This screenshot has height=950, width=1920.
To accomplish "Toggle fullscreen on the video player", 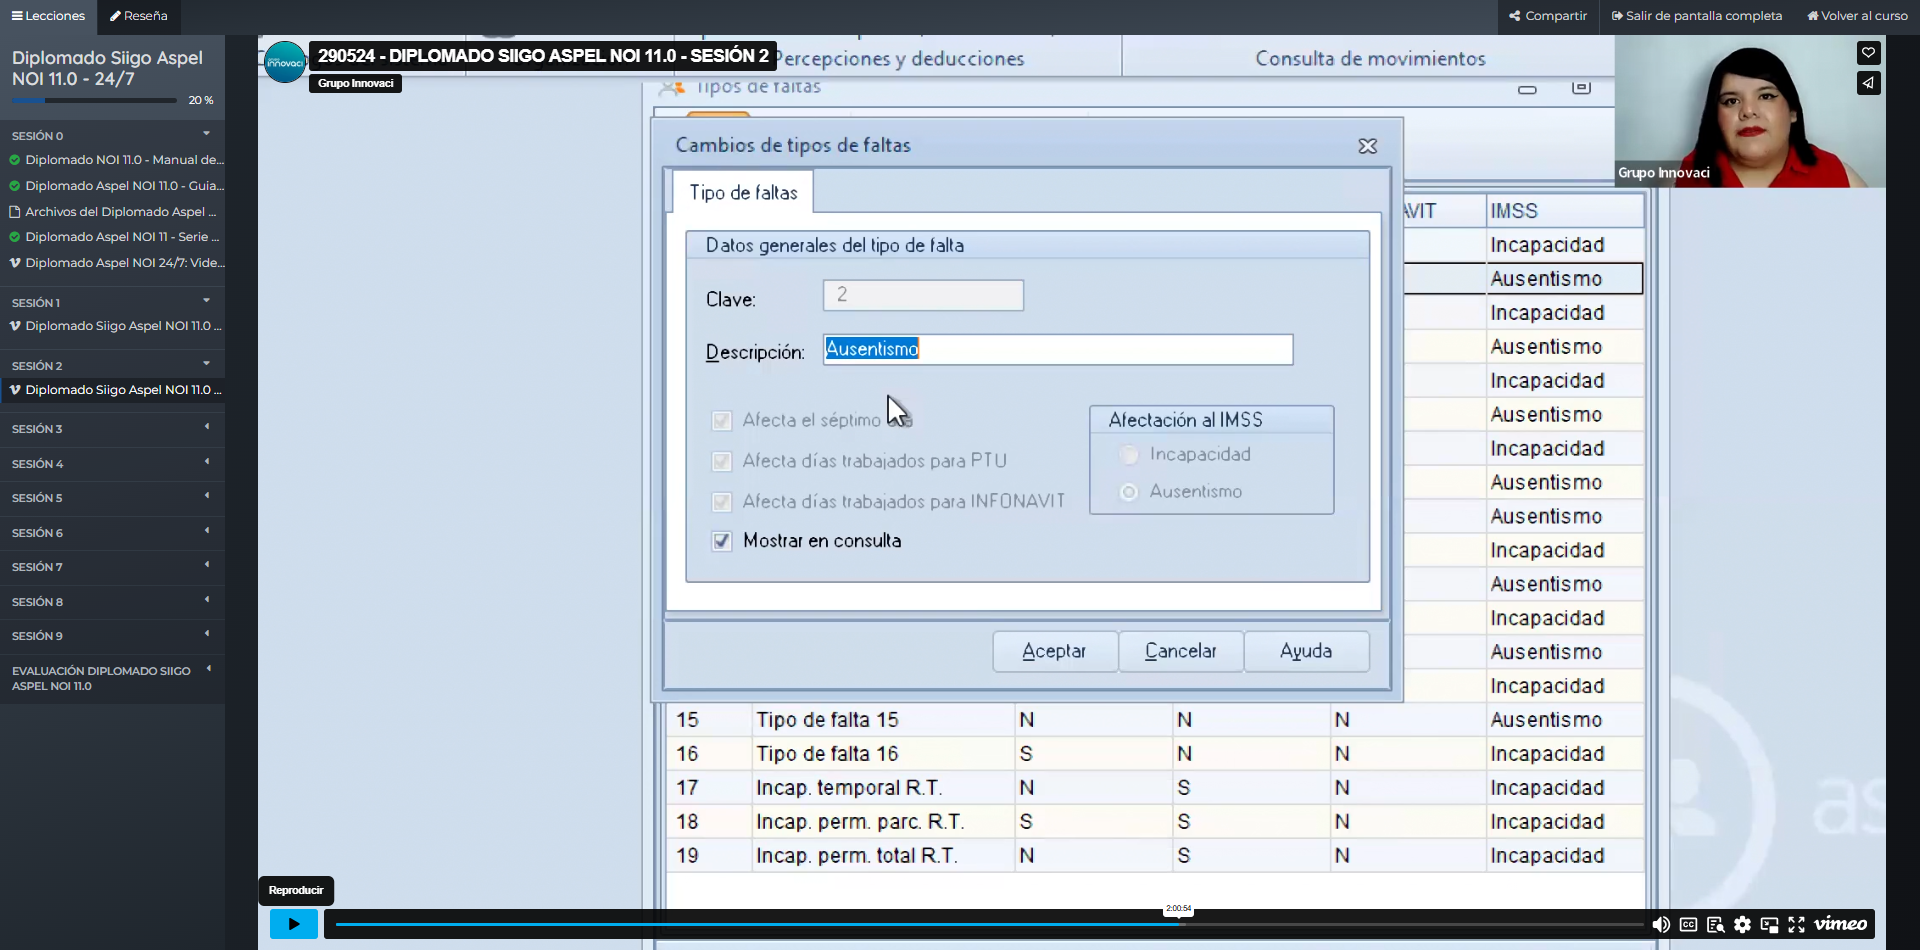I will point(1796,925).
